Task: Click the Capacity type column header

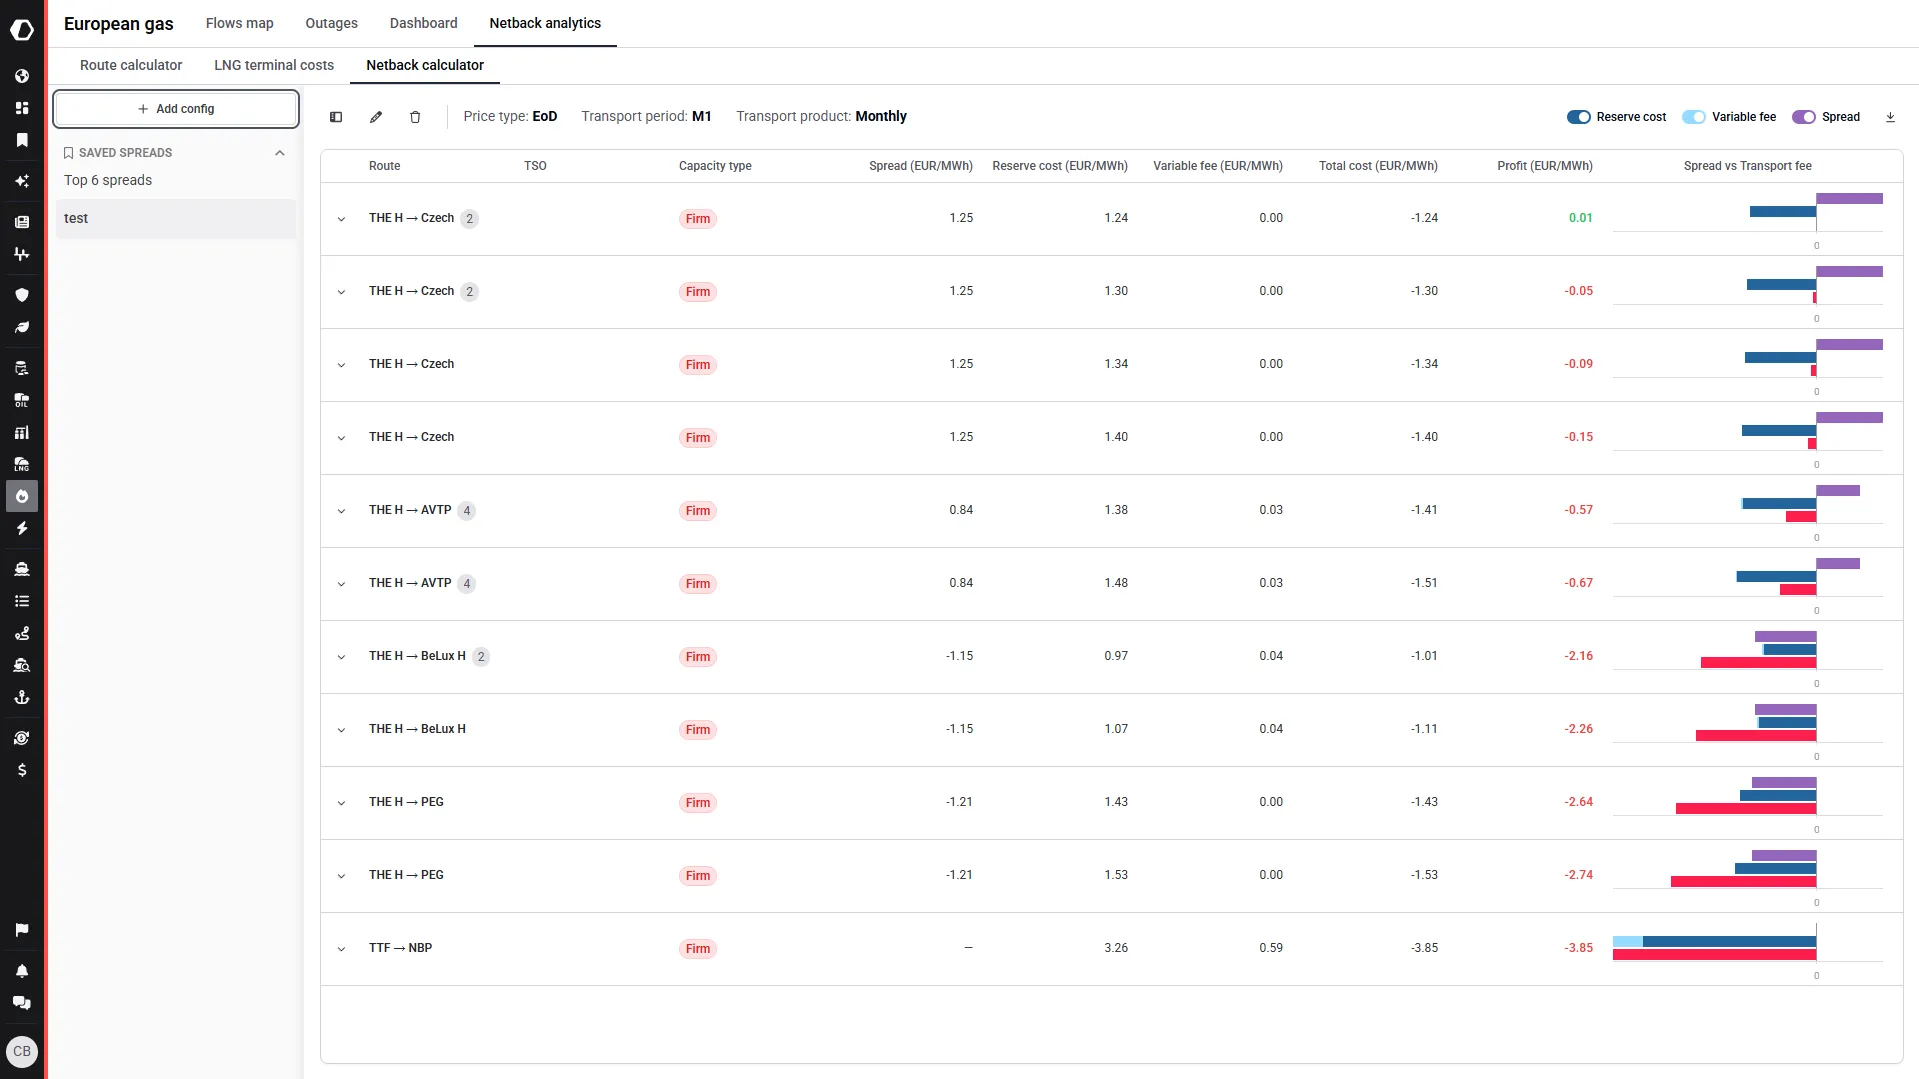Action: 715,166
